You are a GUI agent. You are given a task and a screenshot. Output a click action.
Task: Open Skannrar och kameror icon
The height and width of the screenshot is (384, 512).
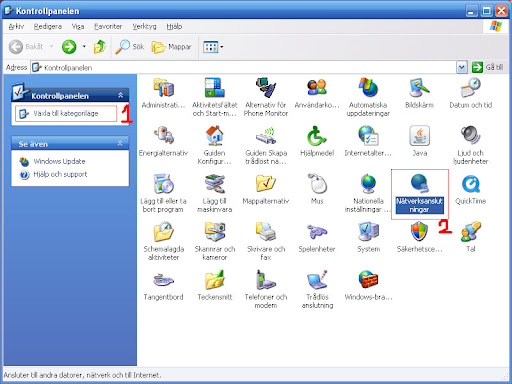pyautogui.click(x=215, y=241)
